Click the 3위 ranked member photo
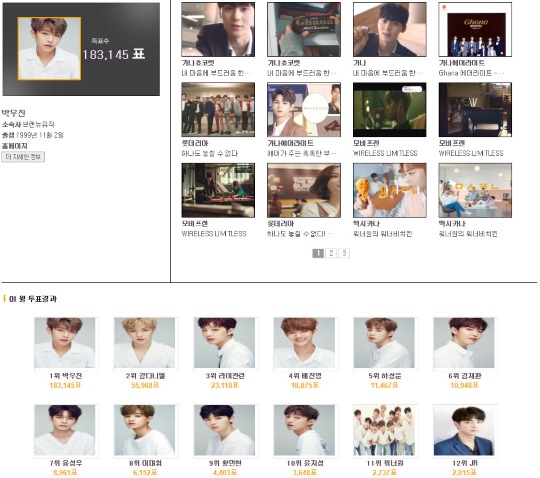 click(225, 343)
